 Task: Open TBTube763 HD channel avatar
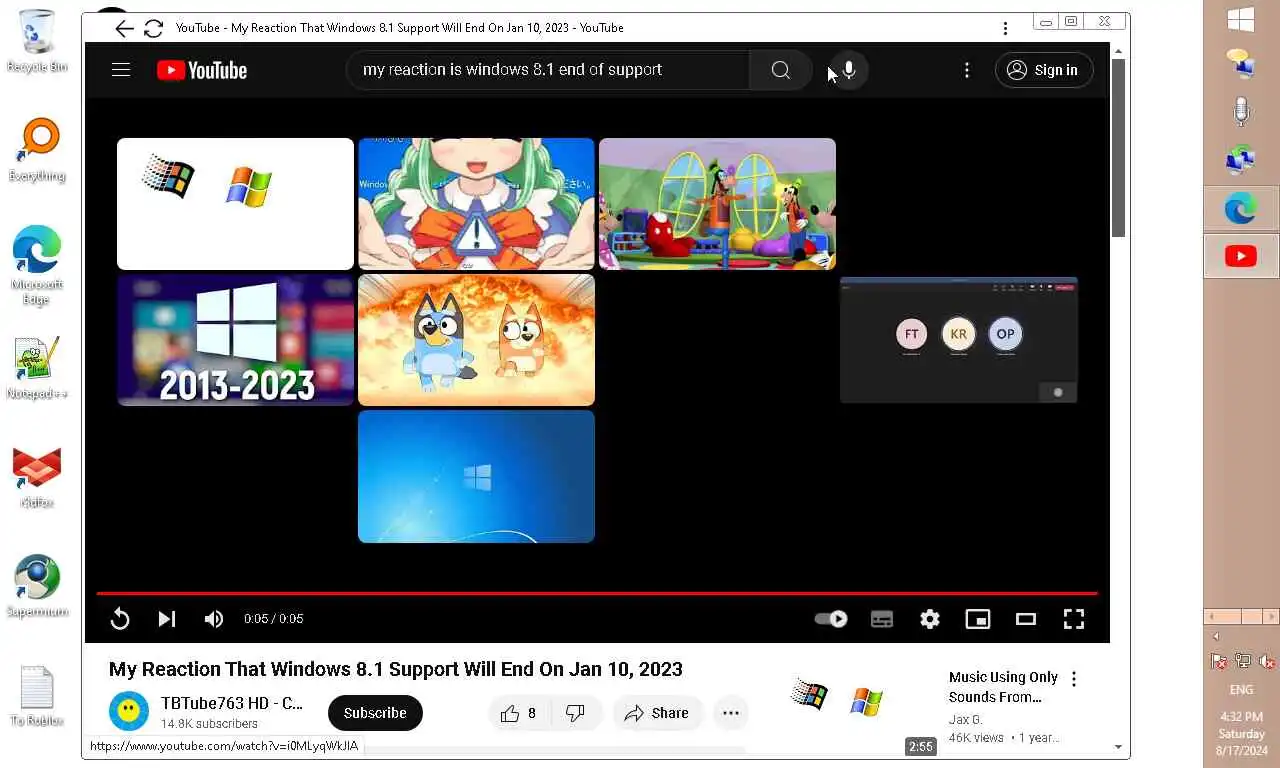tap(129, 712)
